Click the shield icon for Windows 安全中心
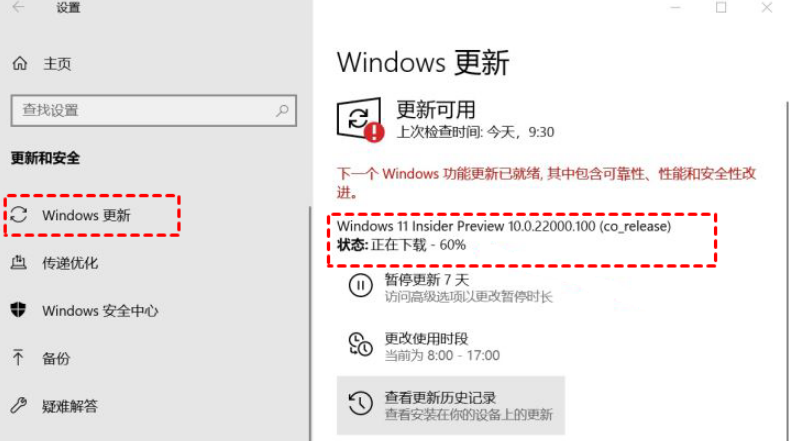795x441 pixels. tap(18, 309)
